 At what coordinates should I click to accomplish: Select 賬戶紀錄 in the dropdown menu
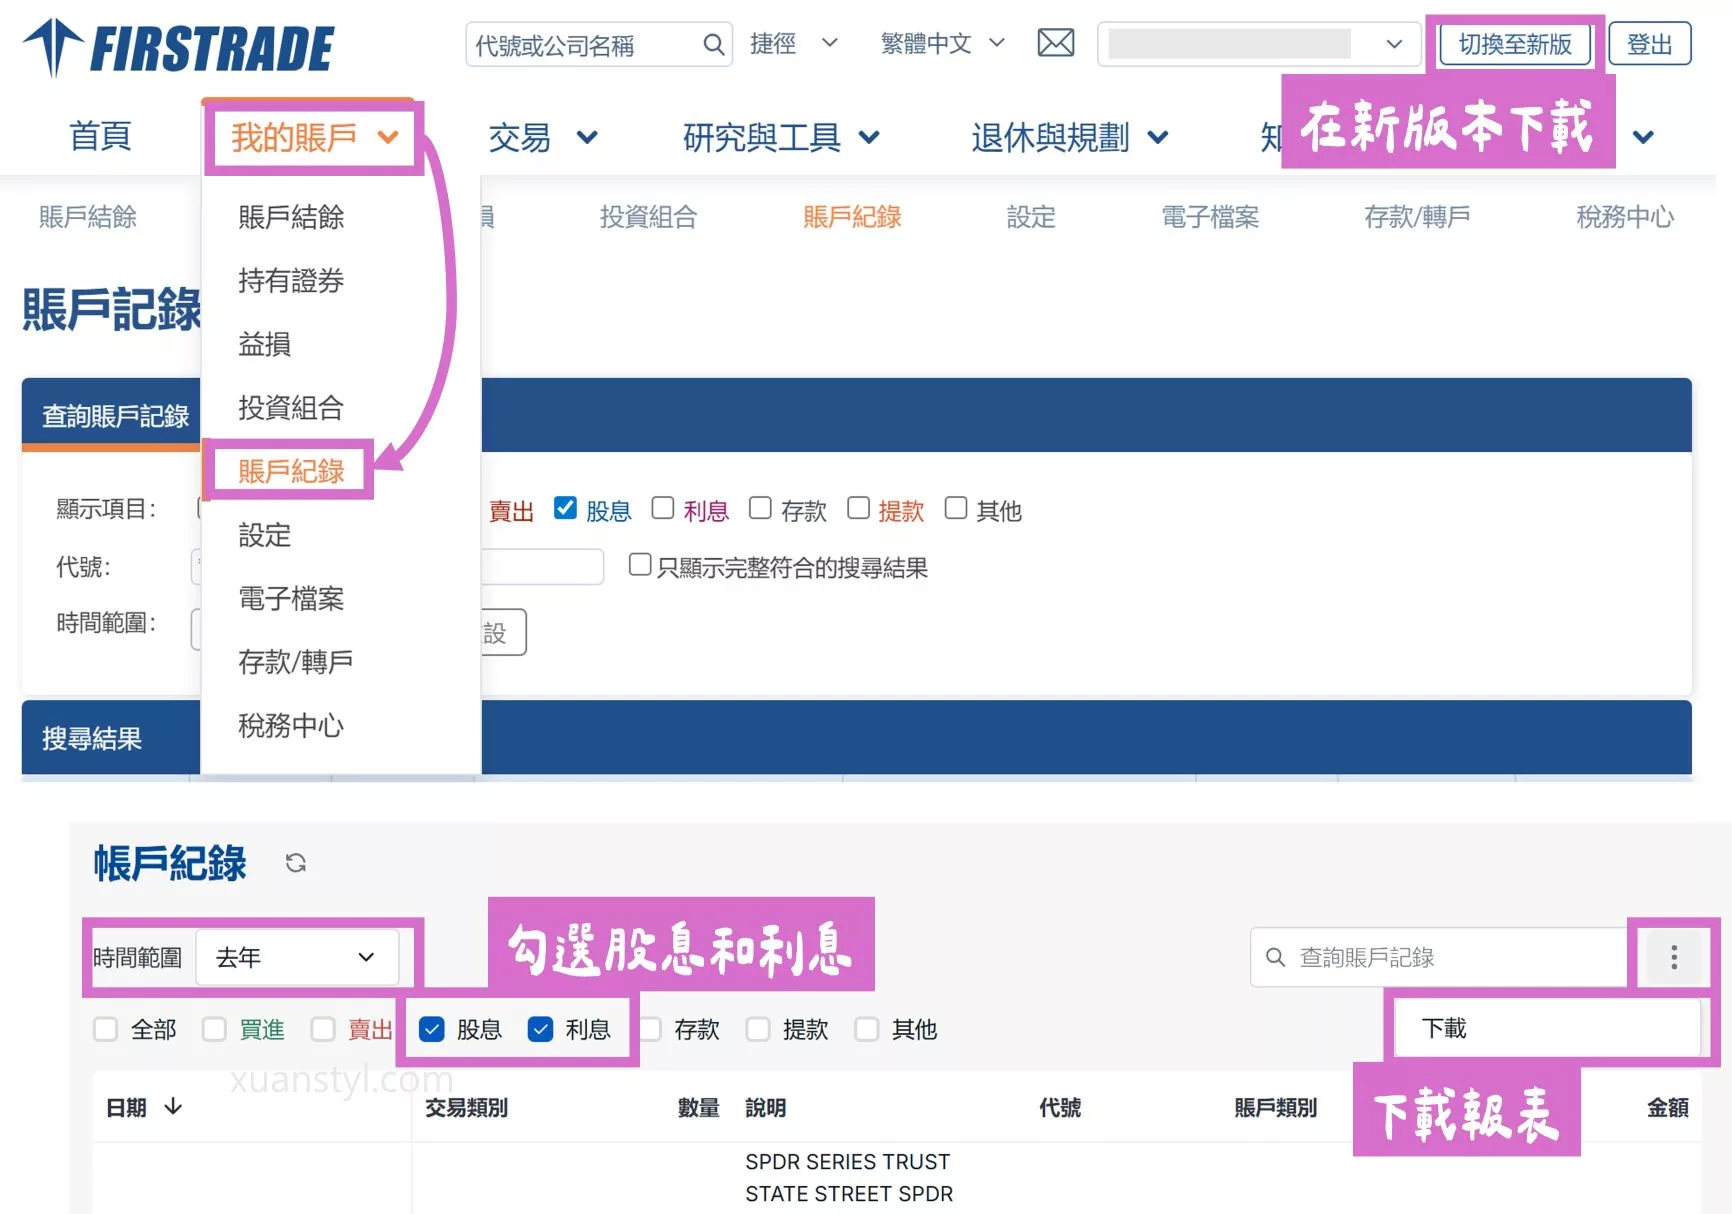tap(291, 471)
